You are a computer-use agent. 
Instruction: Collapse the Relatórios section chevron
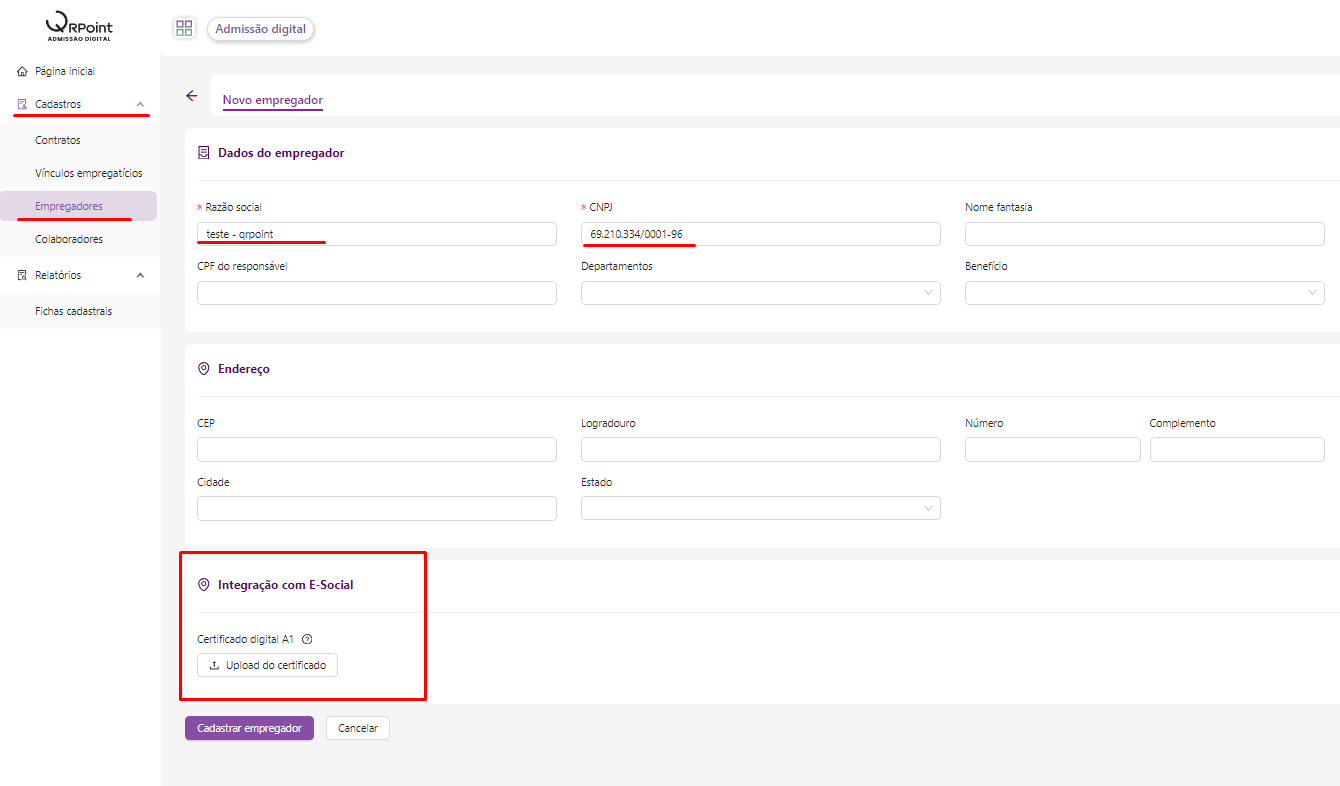[x=140, y=275]
